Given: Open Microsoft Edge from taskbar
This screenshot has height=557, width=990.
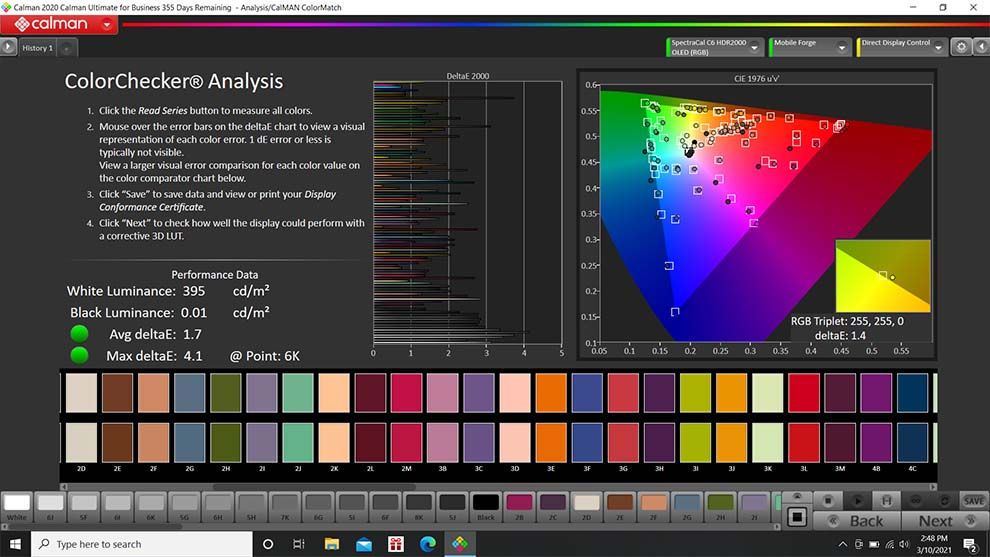Looking at the screenshot, I should 427,544.
